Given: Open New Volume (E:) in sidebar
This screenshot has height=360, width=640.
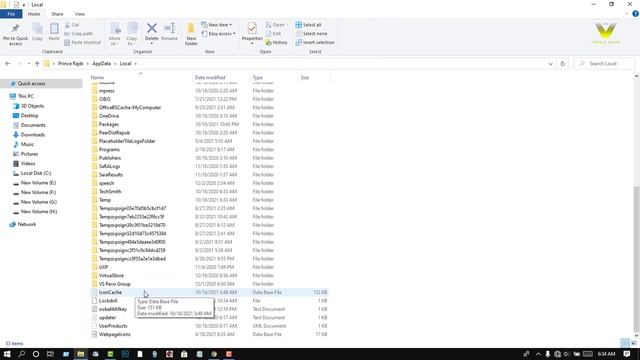Looking at the screenshot, I should [x=38, y=183].
